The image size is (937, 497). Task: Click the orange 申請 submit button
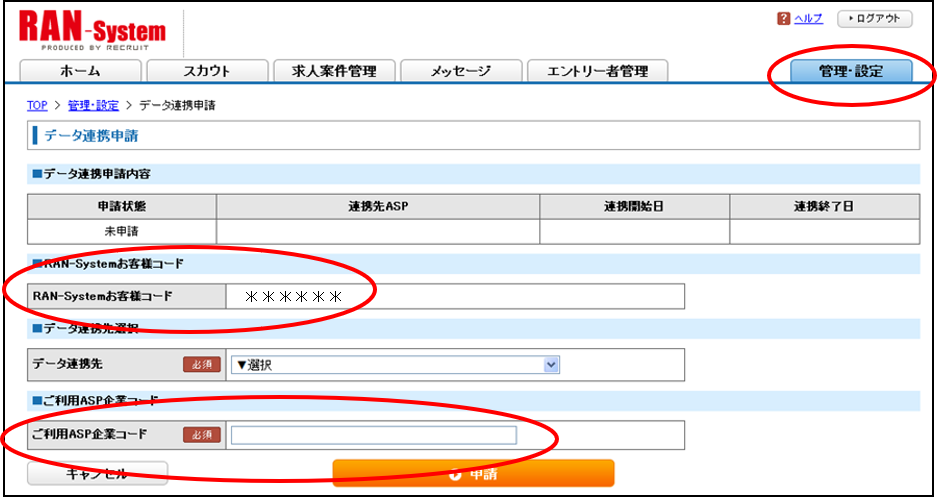pos(473,474)
